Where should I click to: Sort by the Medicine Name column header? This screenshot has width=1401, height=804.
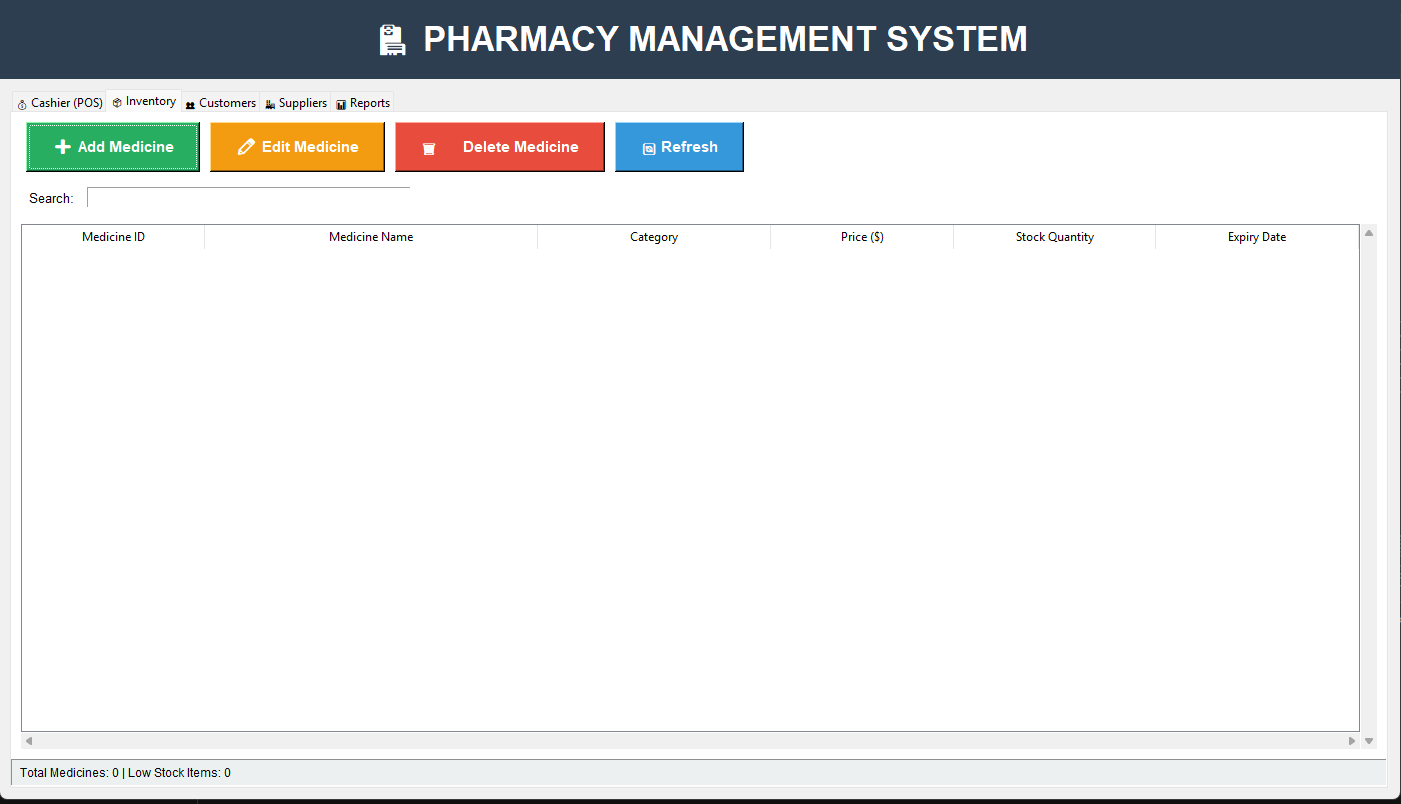point(371,237)
